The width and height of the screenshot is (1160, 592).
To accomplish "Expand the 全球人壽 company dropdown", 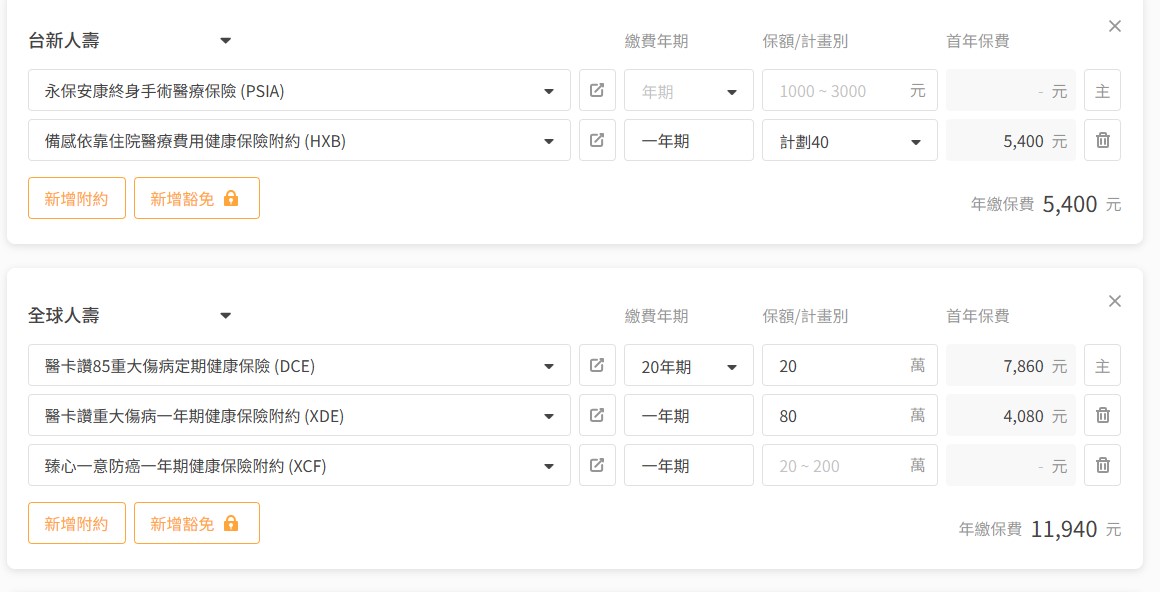I will [x=226, y=316].
